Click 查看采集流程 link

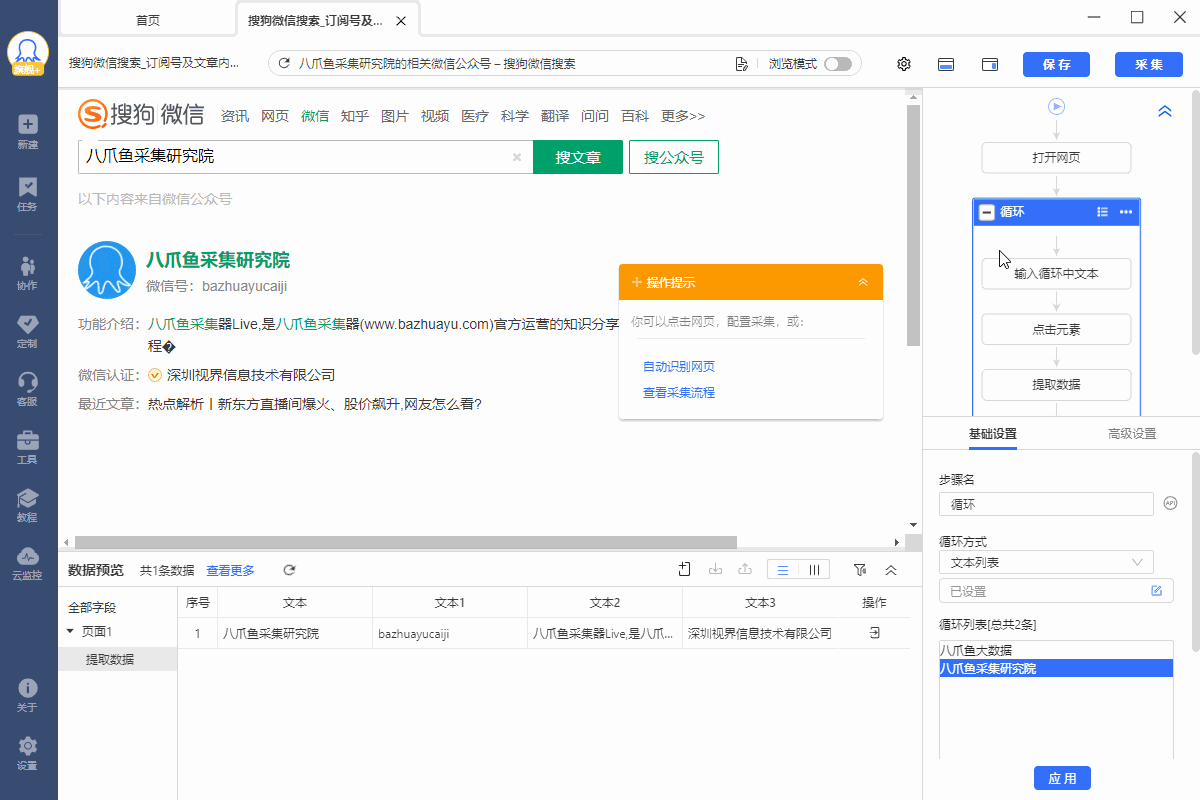(x=679, y=393)
